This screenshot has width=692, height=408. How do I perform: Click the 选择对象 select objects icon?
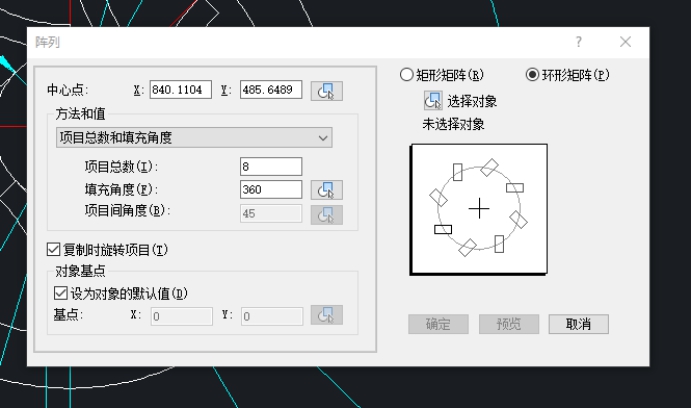(x=433, y=100)
